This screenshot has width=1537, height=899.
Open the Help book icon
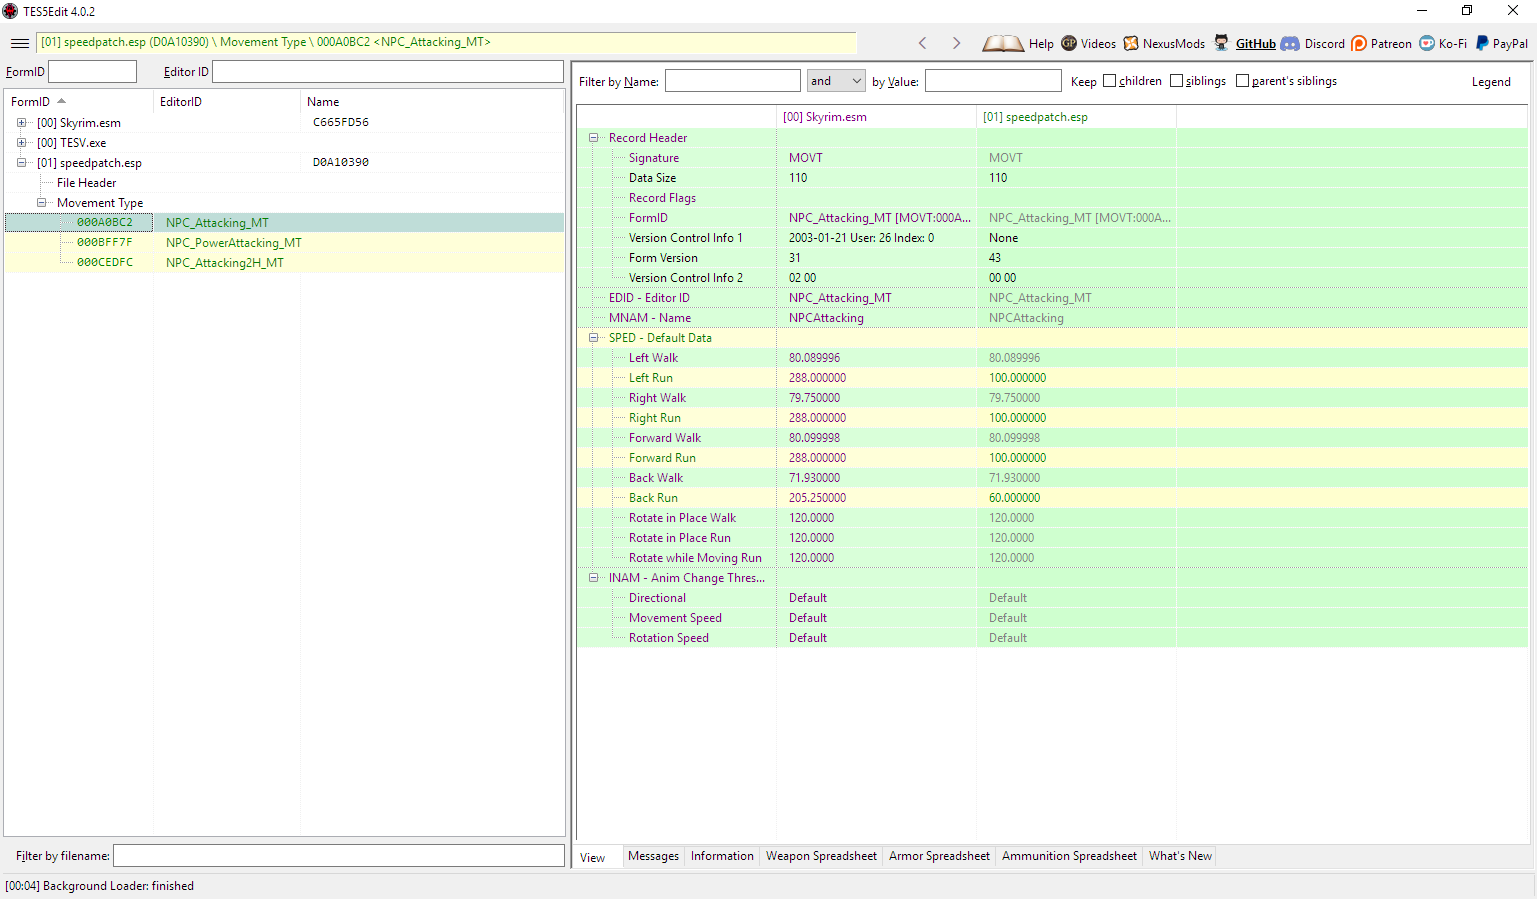click(1002, 43)
